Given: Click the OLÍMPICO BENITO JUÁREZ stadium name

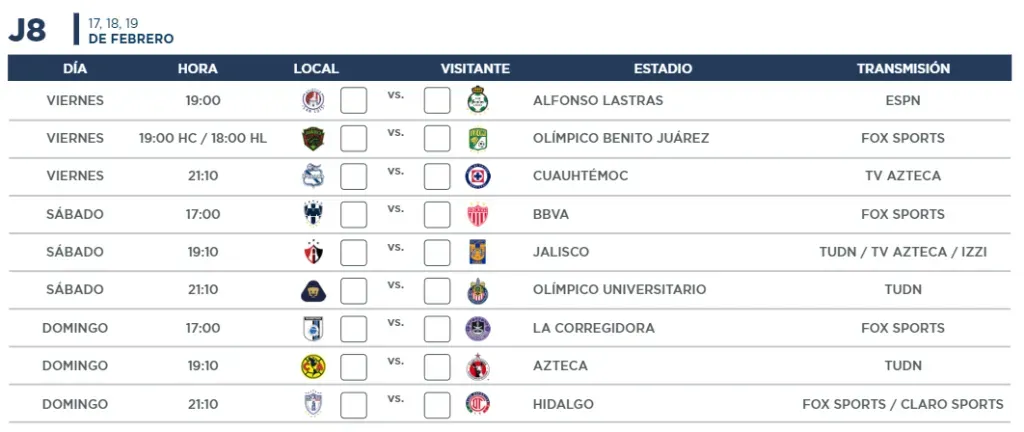Looking at the screenshot, I should coord(621,138).
